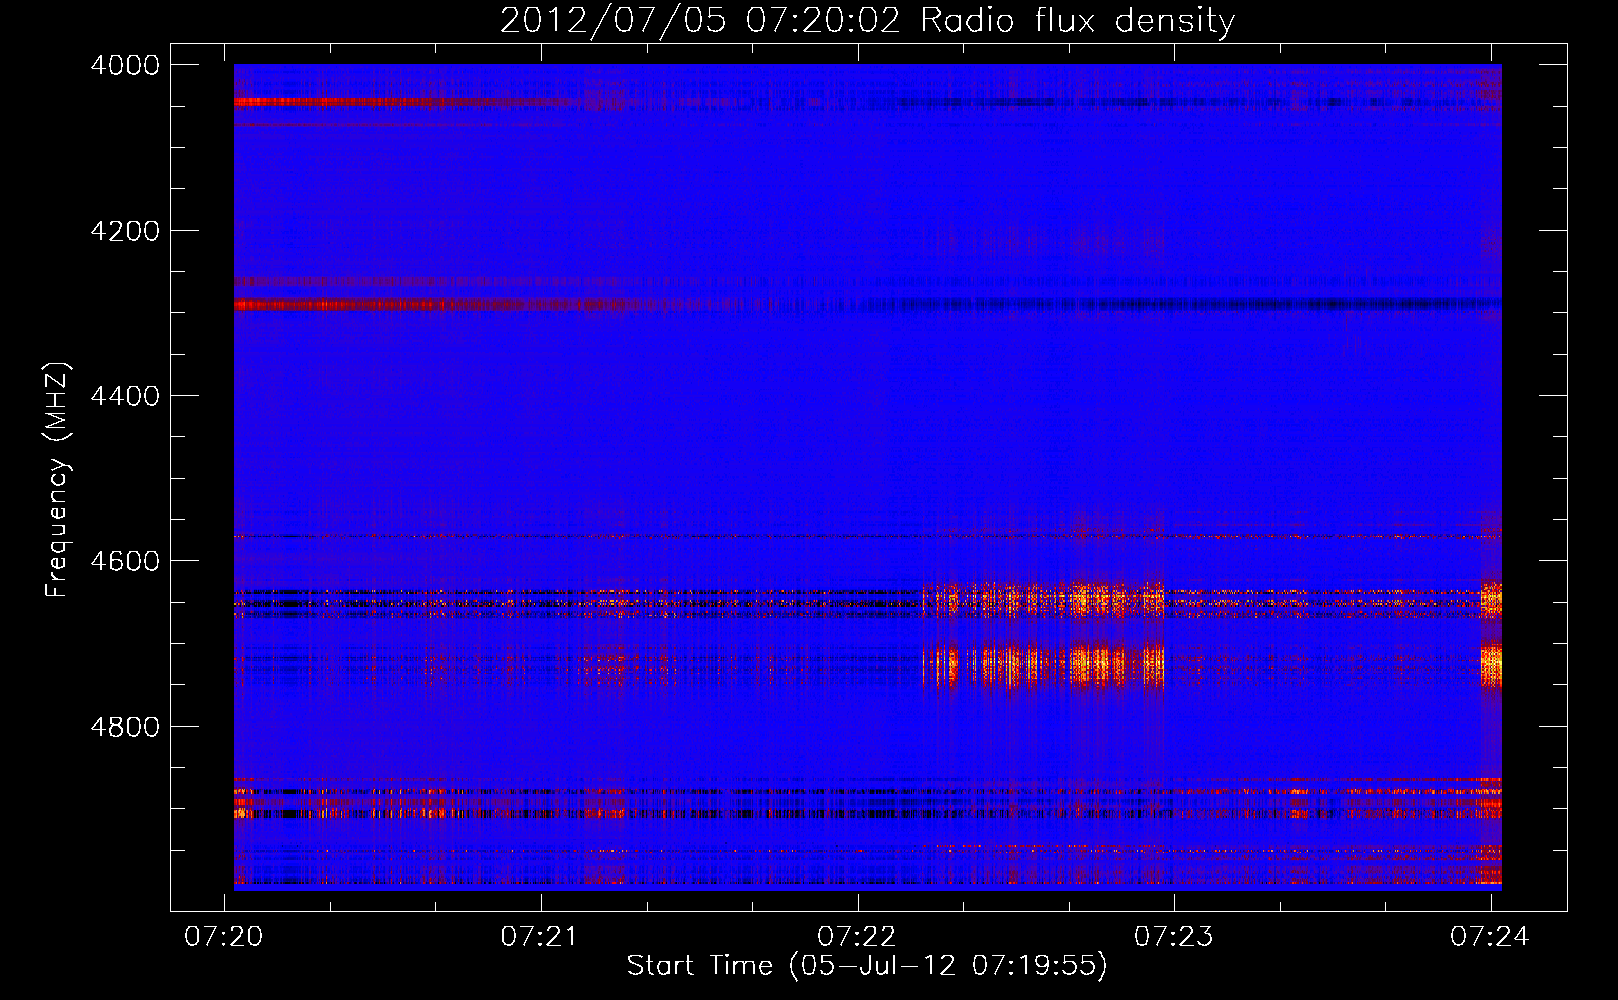Click the plot title "2012/07/05 07:20:02 Radio flux density"
The image size is (1618, 1000).
pyautogui.click(x=867, y=21)
